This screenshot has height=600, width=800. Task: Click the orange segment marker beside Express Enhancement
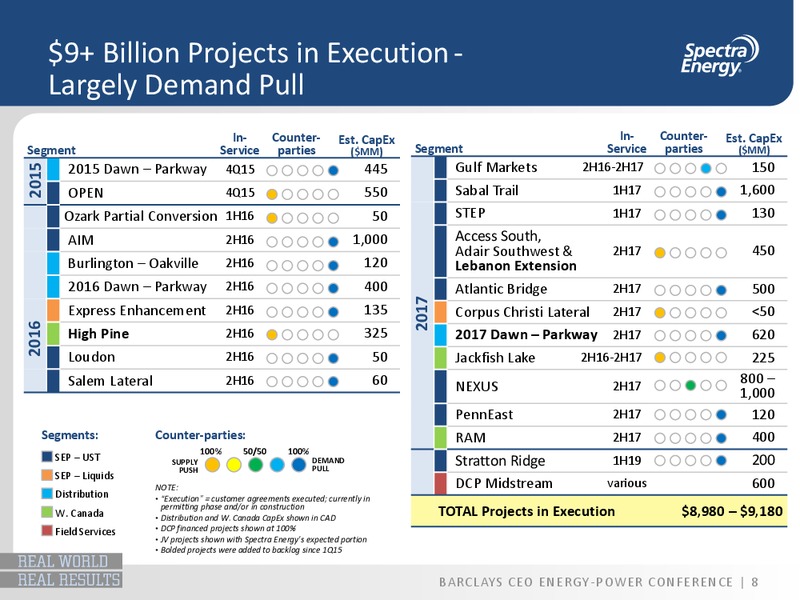point(53,310)
